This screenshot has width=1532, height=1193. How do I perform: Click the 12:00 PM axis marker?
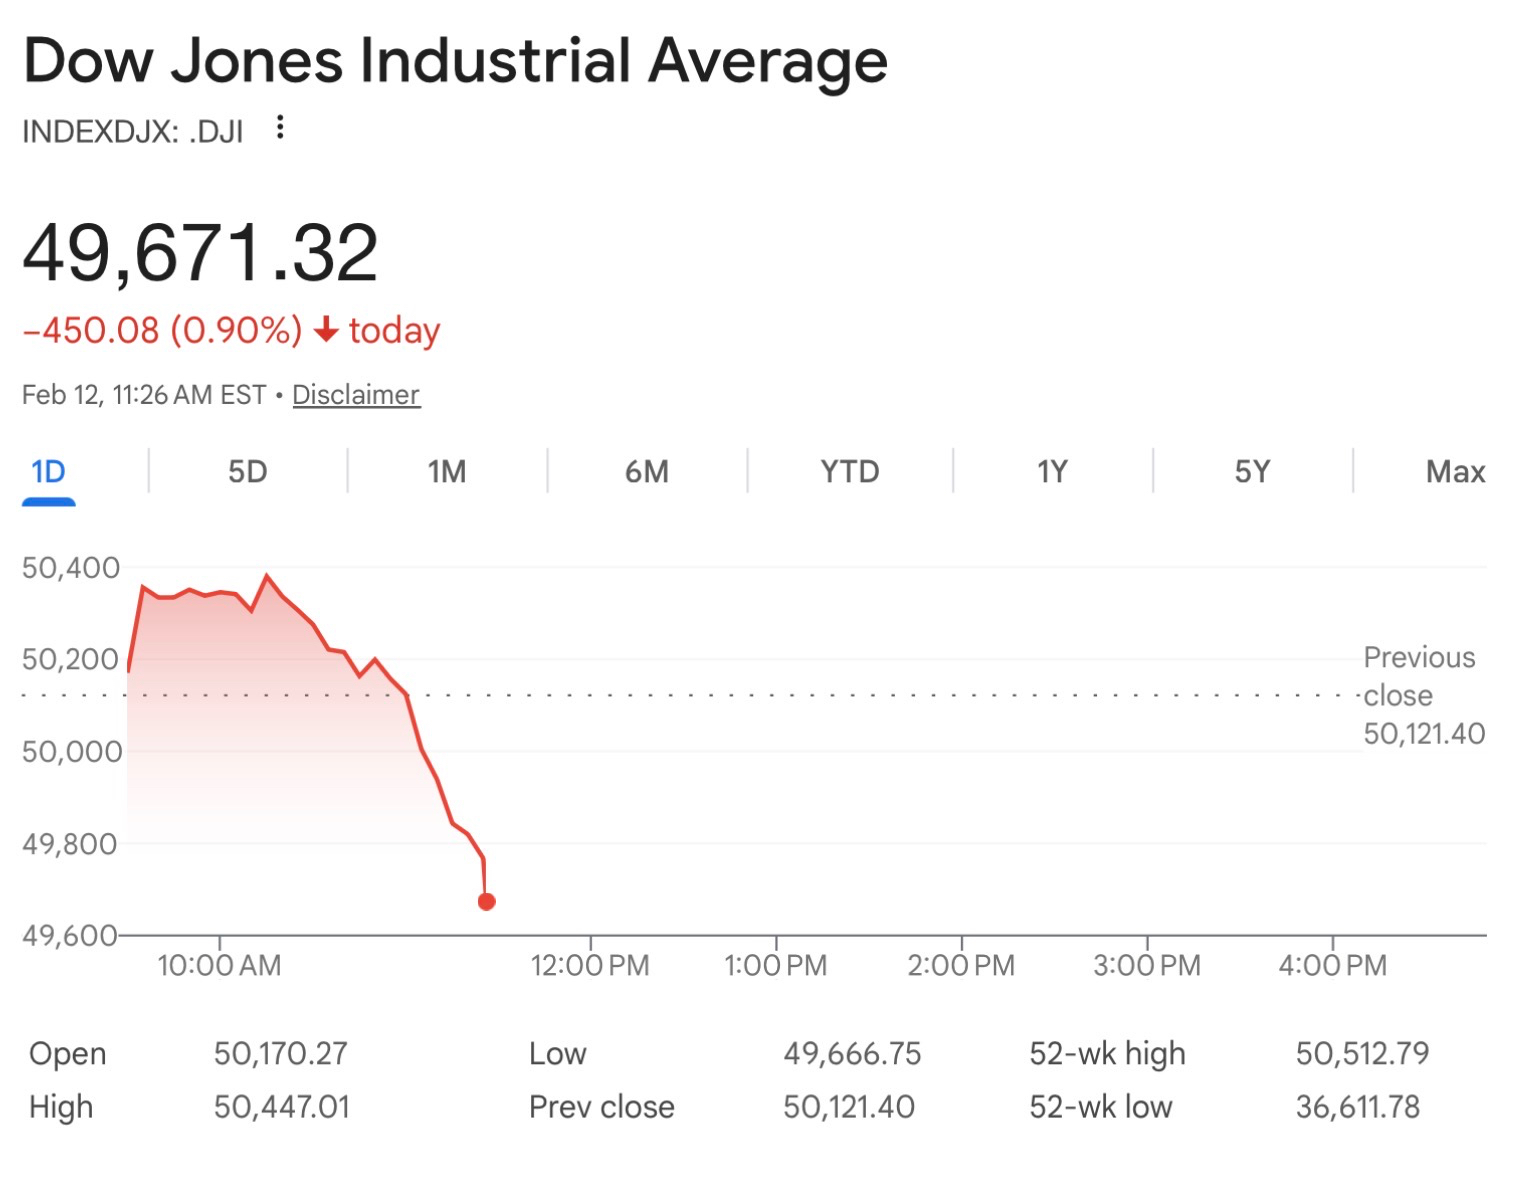point(590,965)
